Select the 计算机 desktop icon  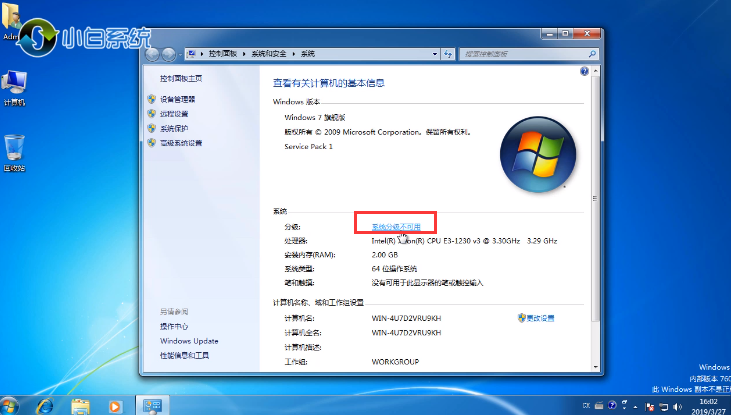[x=14, y=89]
